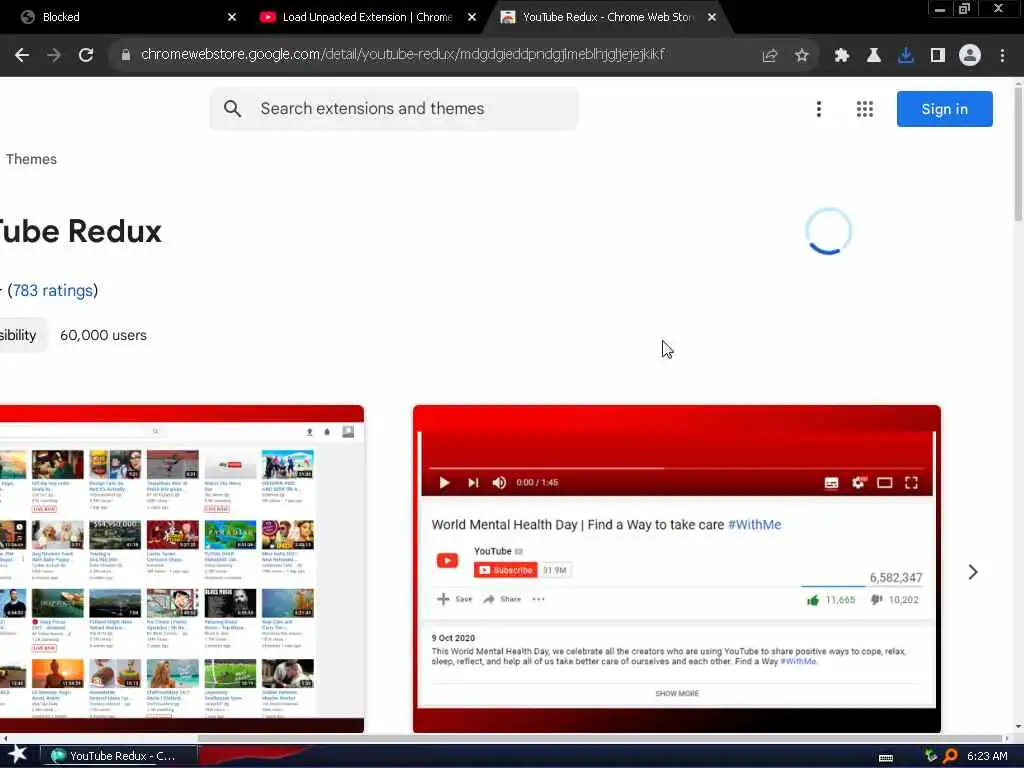Click the horizontal page scrollbar
The image size is (1024, 768).
point(600,739)
